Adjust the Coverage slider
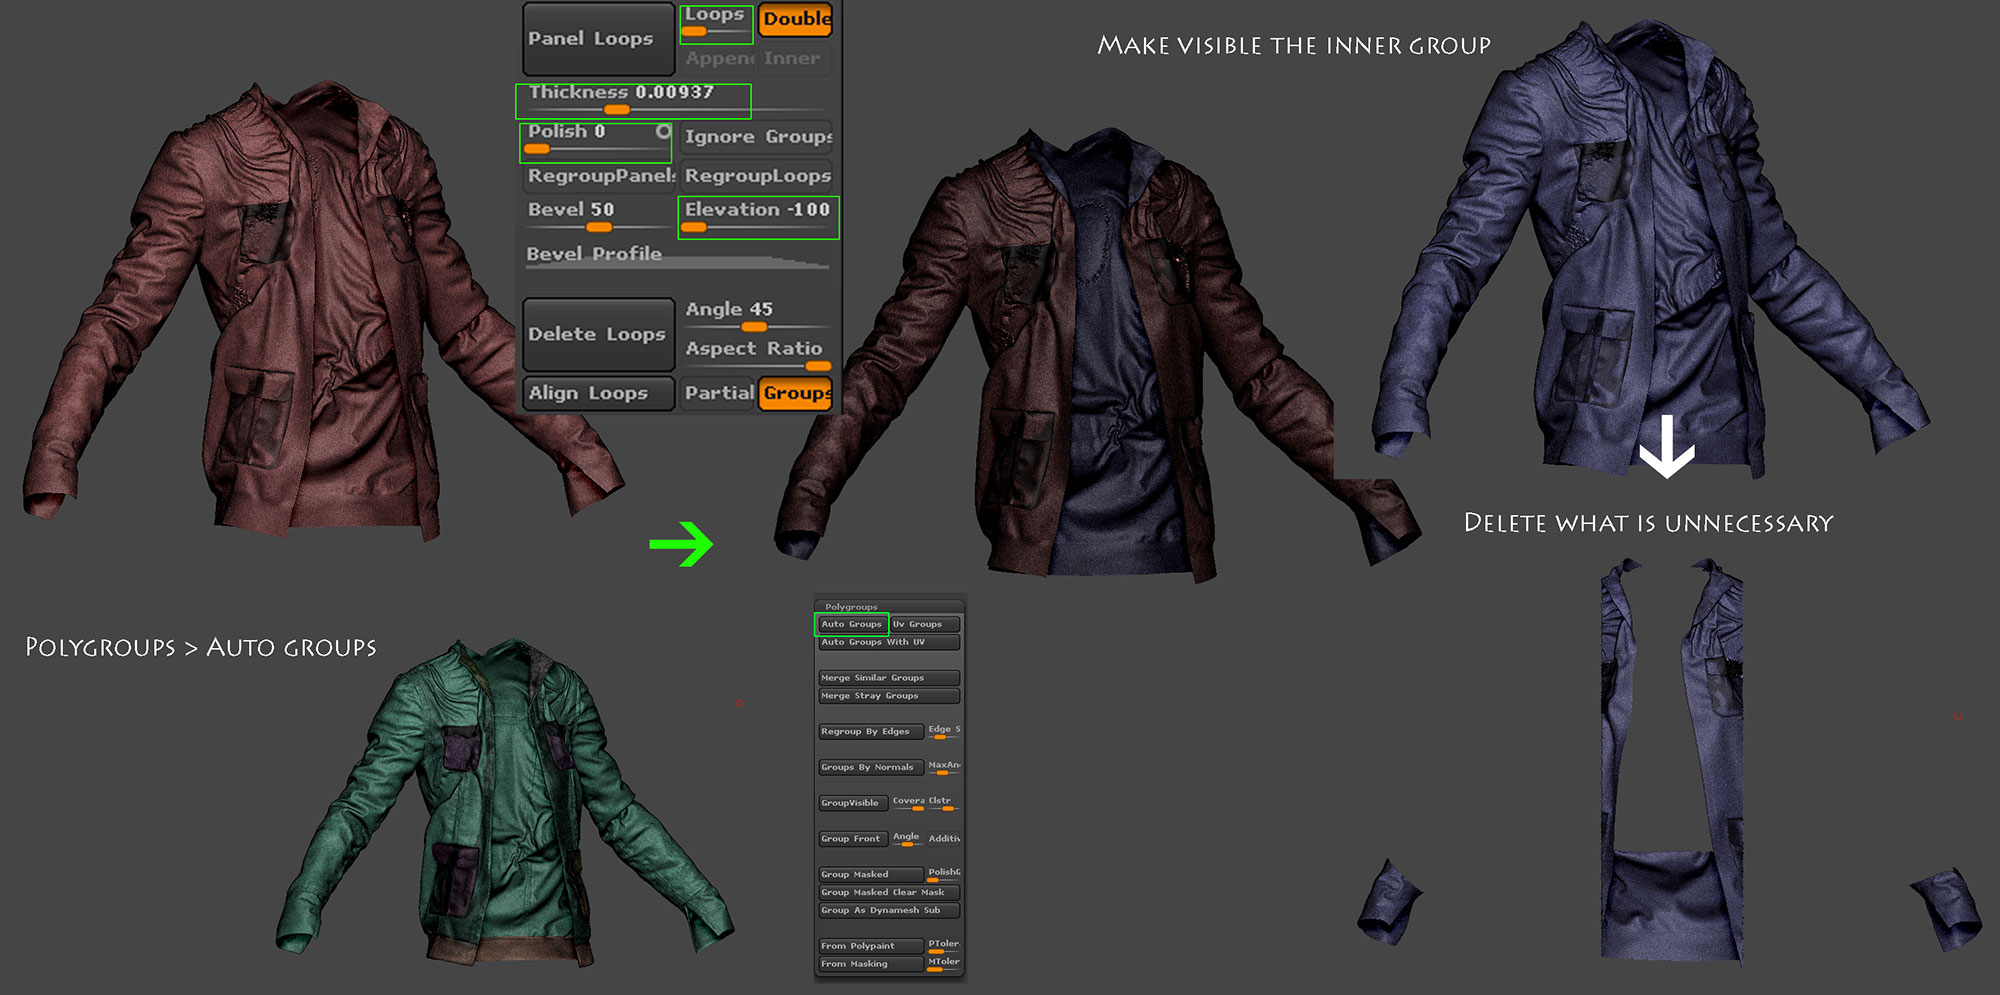Image resolution: width=2000 pixels, height=995 pixels. [909, 803]
